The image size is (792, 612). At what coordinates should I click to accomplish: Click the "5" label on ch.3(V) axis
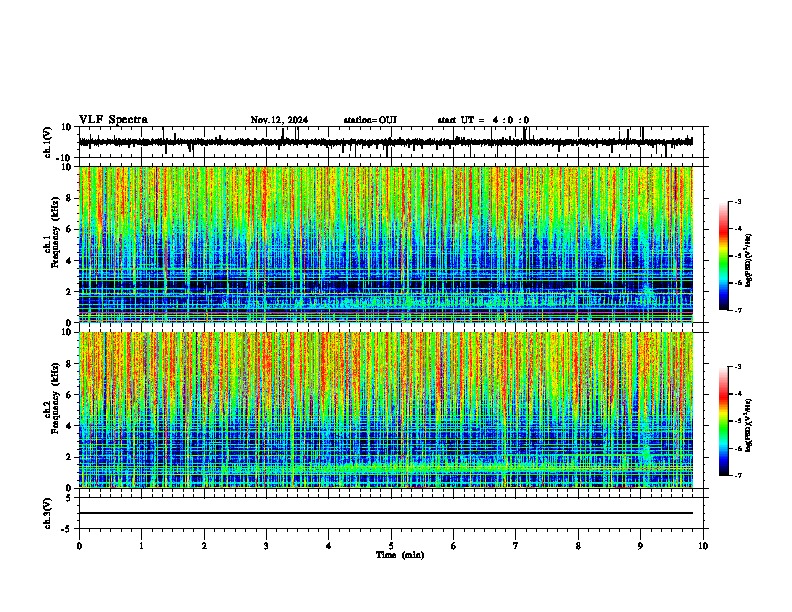[70, 498]
